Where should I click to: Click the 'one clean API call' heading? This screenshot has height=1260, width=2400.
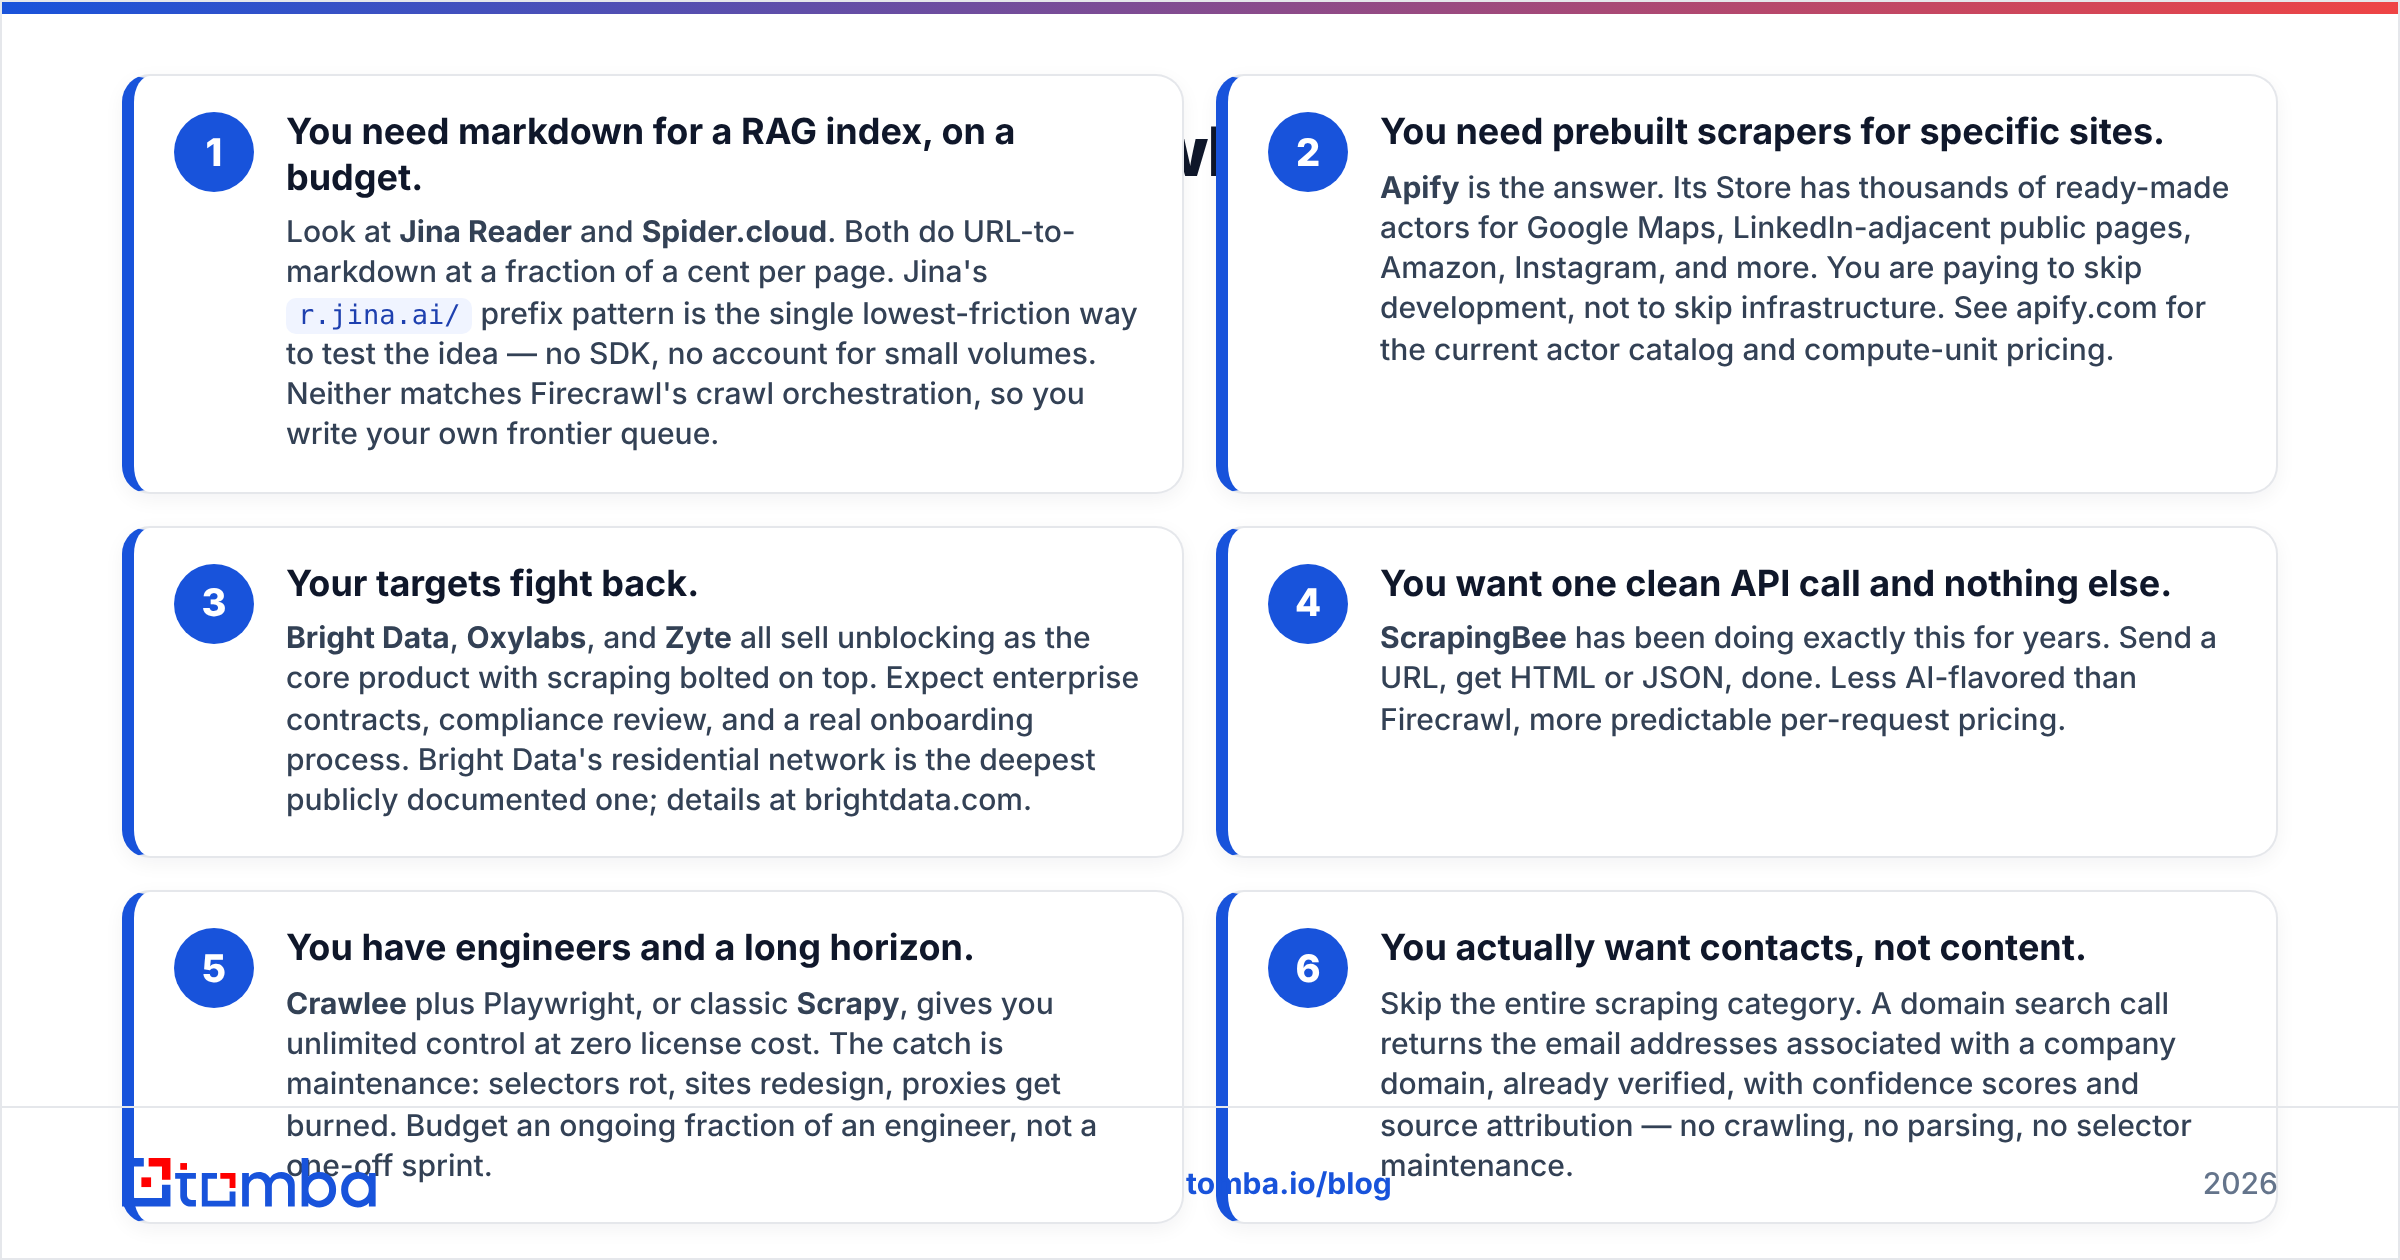(x=1775, y=584)
